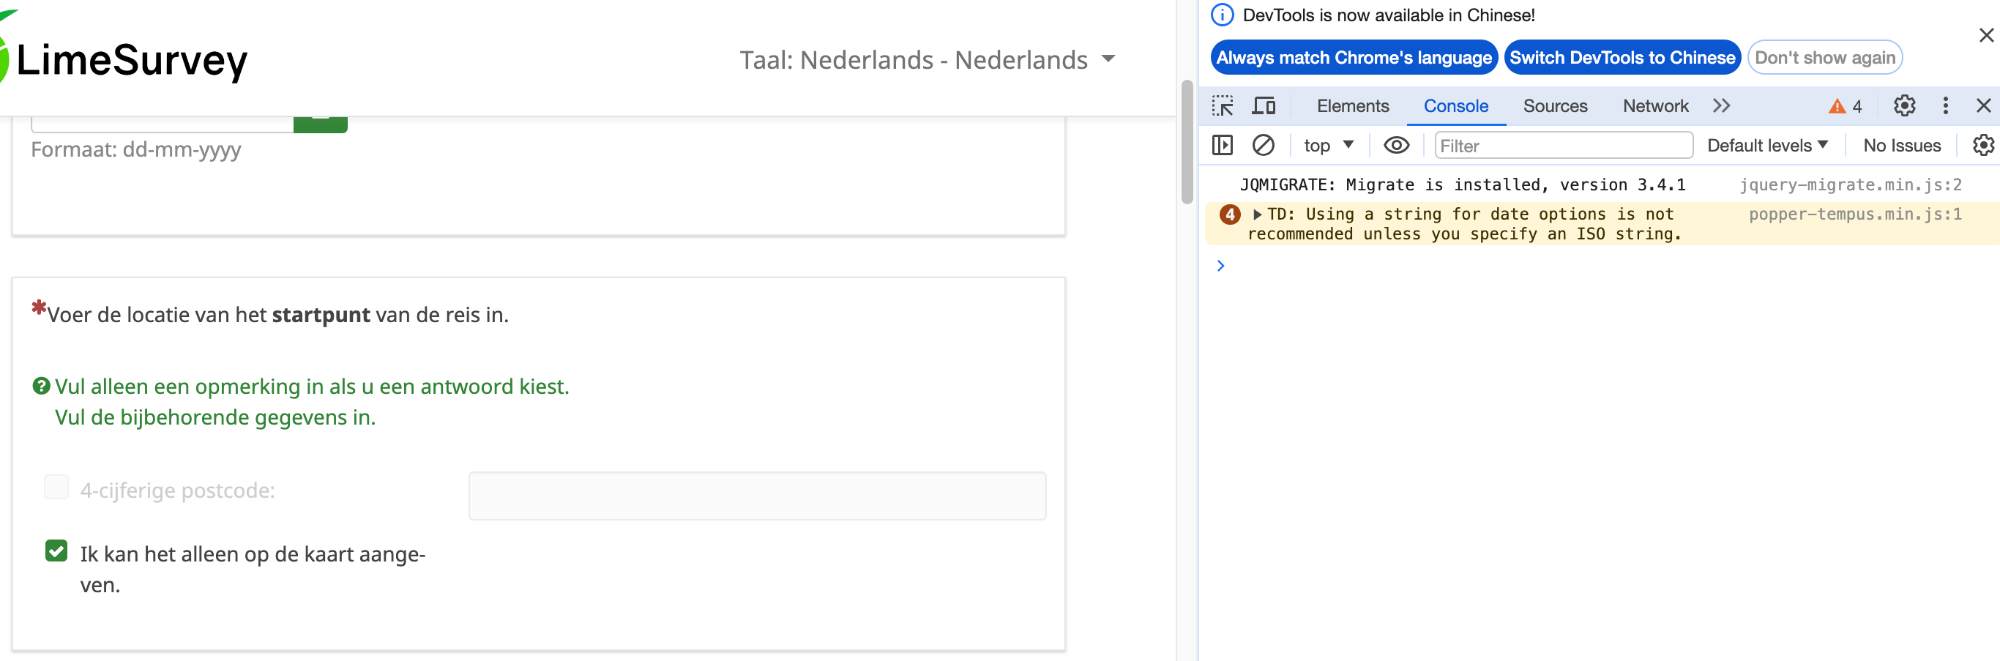Screen dimensions: 2000x661
Task: Open the console settings gear icon
Action: click(x=1983, y=145)
